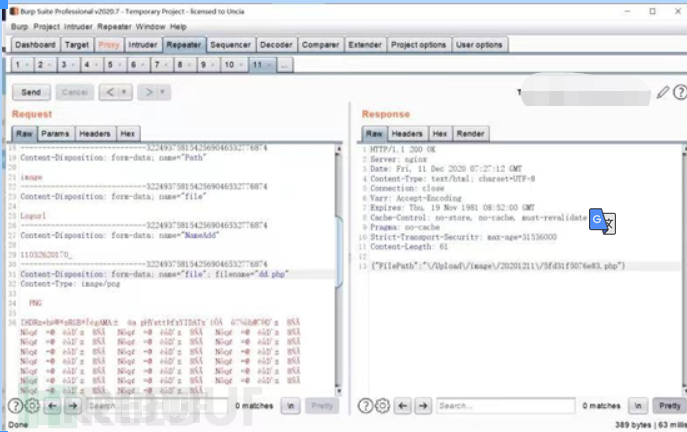Open the Intruder menu

(78, 27)
